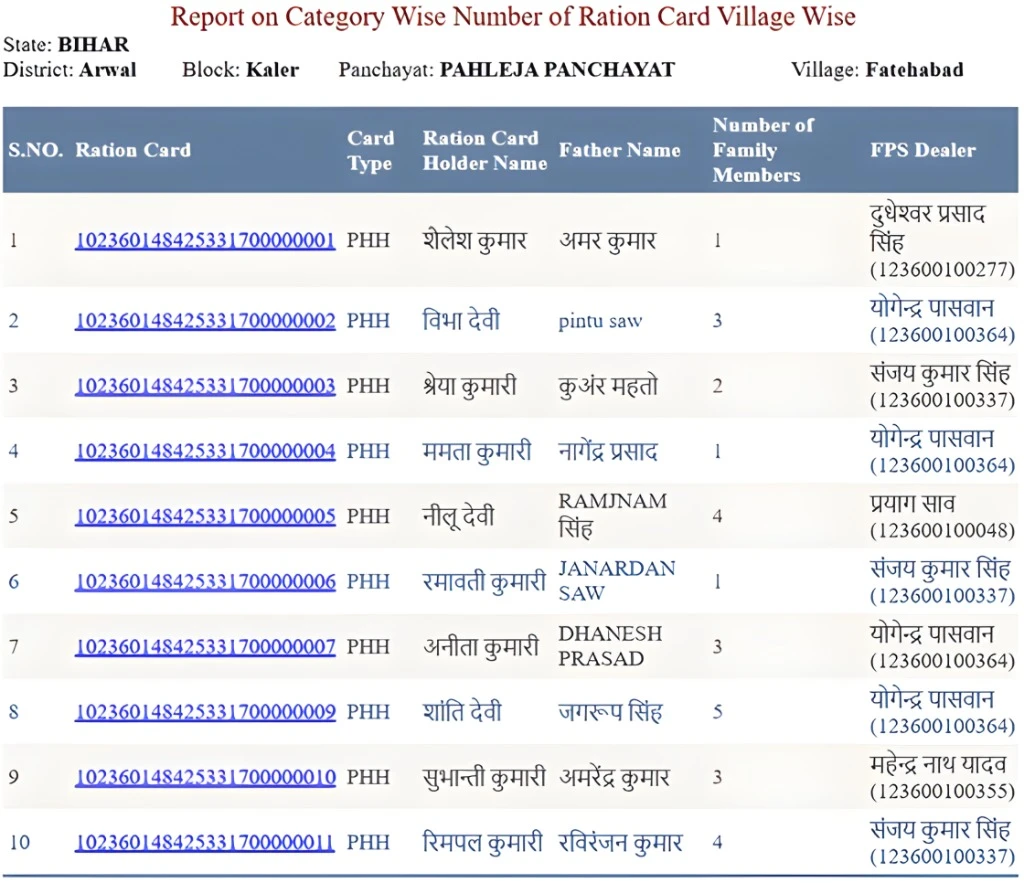This screenshot has height=883, width=1024.
Task: Click the S.NO. column header
Action: [x=36, y=150]
